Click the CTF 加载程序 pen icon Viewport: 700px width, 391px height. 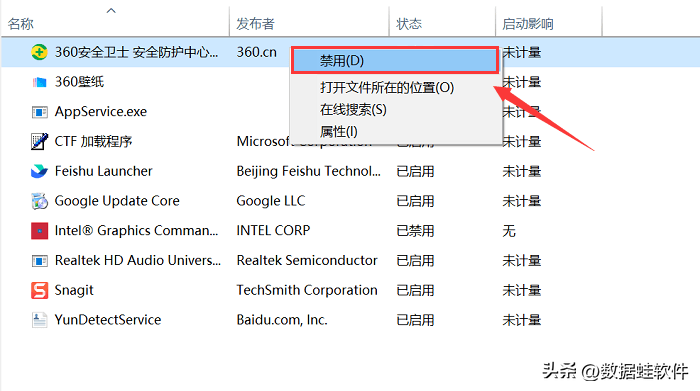39,141
